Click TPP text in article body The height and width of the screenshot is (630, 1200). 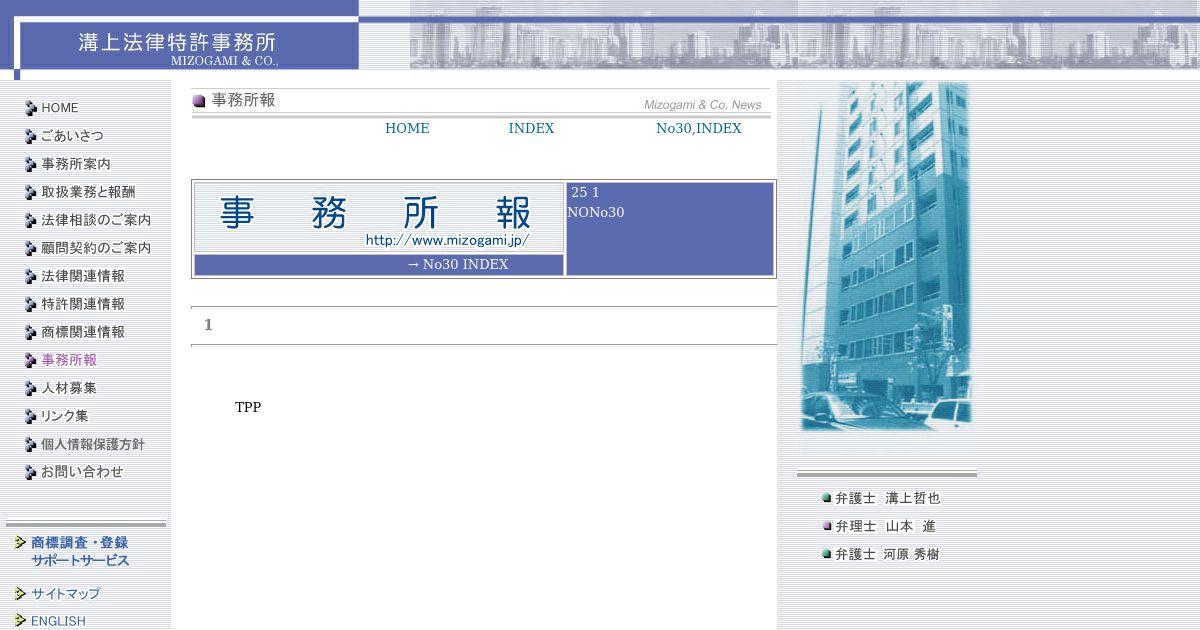tap(248, 408)
